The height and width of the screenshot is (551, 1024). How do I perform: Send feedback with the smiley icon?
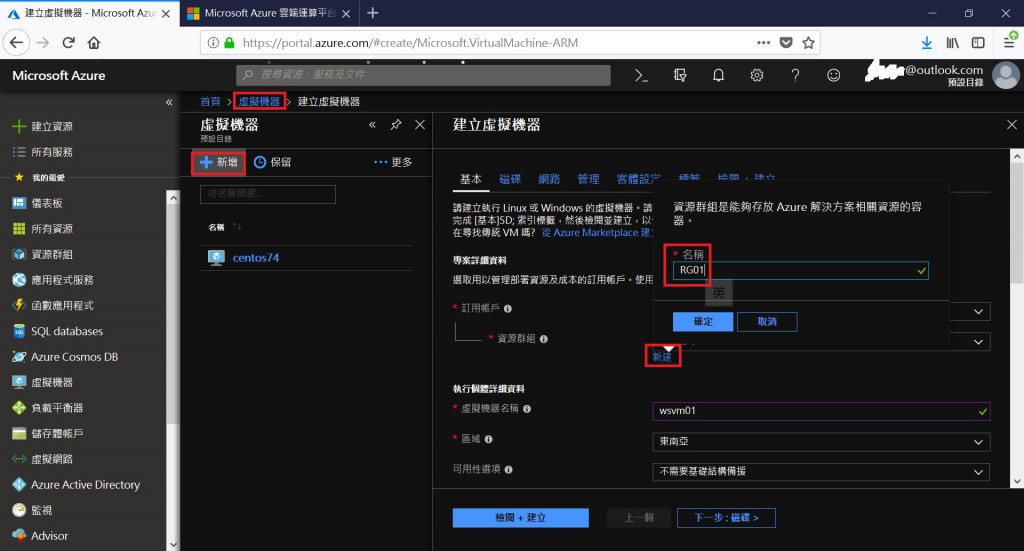click(x=833, y=75)
